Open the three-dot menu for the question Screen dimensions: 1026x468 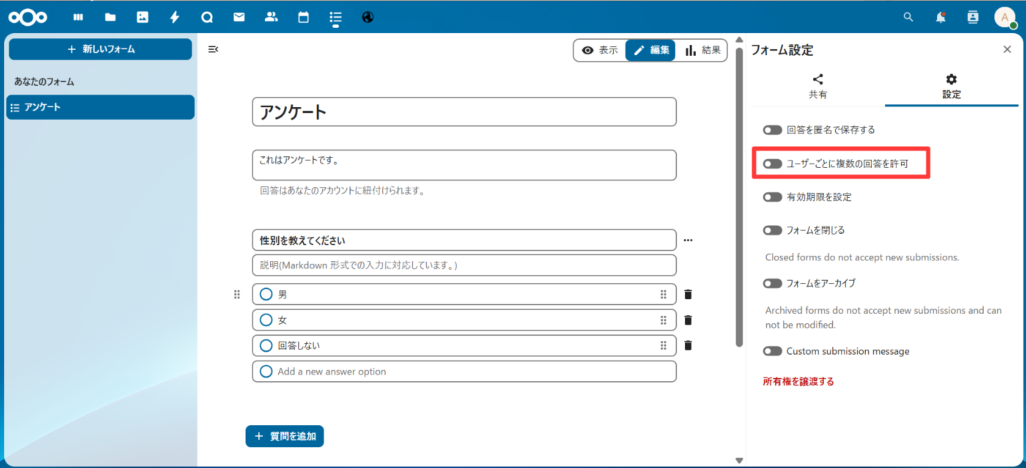point(688,240)
